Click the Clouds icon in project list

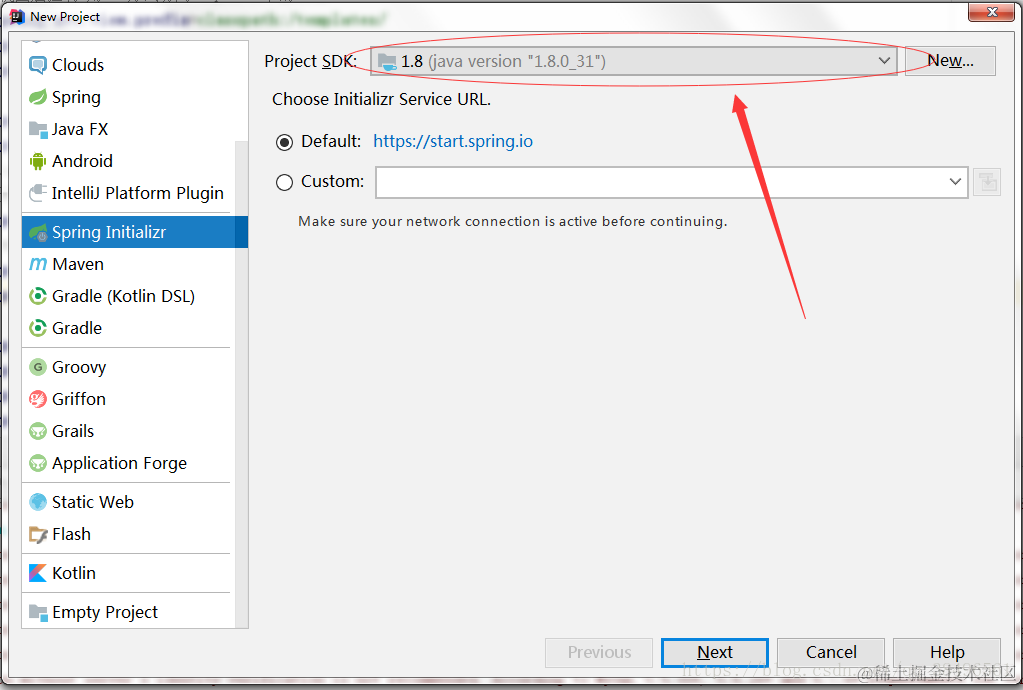pos(38,65)
